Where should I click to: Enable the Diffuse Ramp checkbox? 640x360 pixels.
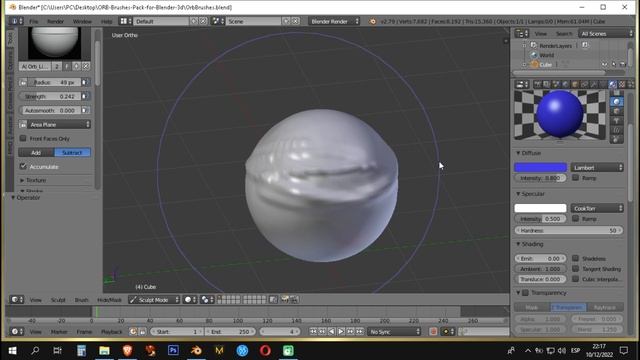[576, 178]
